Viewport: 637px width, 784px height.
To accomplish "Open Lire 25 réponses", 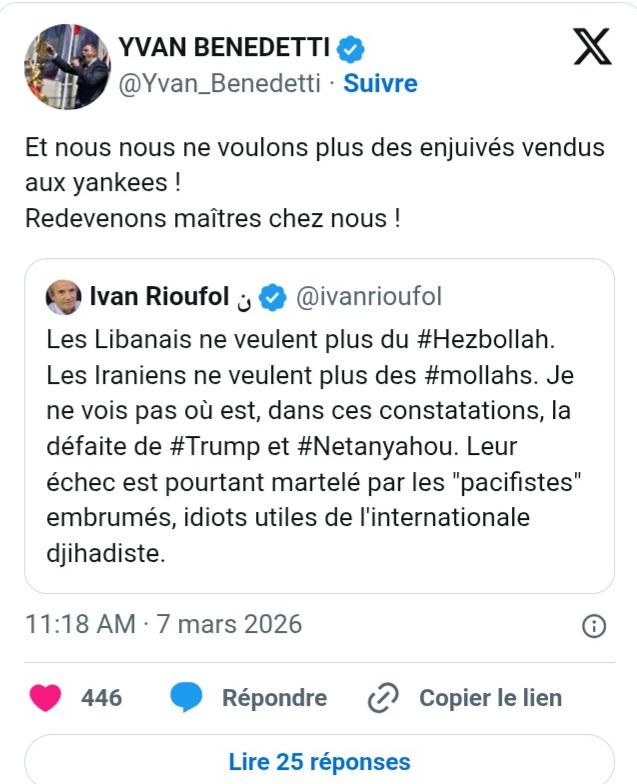I will [x=319, y=762].
